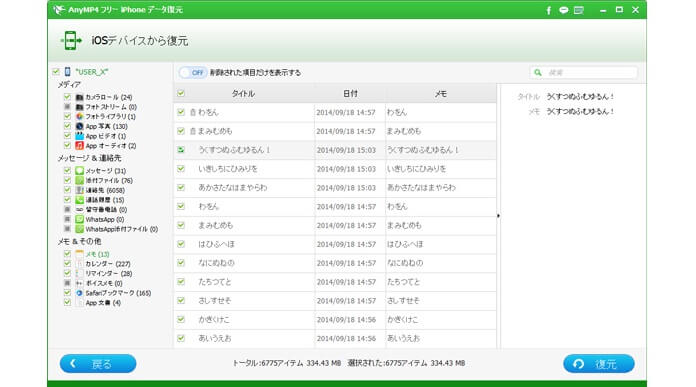The image size is (696, 387).
Task: Uncheck the メッセージ (31) checkbox
Action: click(x=67, y=170)
